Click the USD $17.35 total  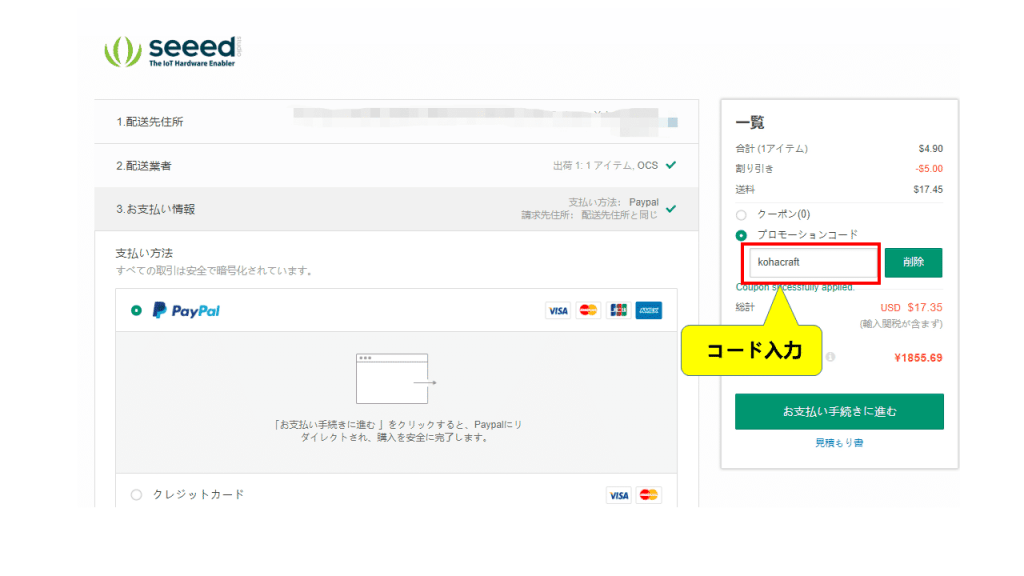pyautogui.click(x=911, y=307)
